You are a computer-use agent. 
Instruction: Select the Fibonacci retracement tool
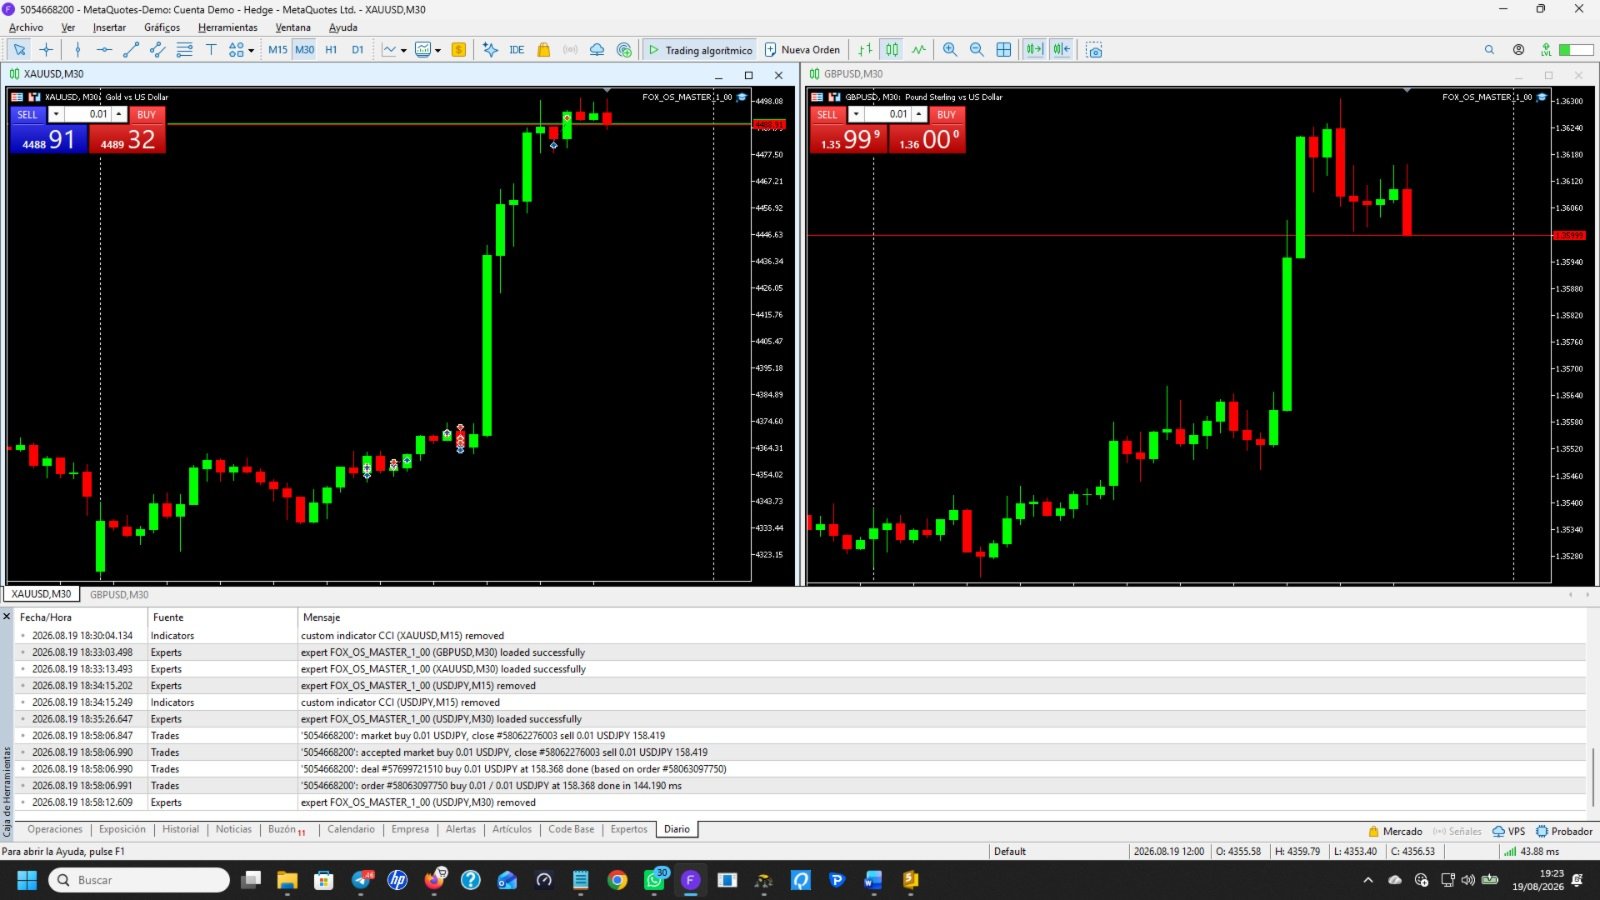click(x=185, y=49)
